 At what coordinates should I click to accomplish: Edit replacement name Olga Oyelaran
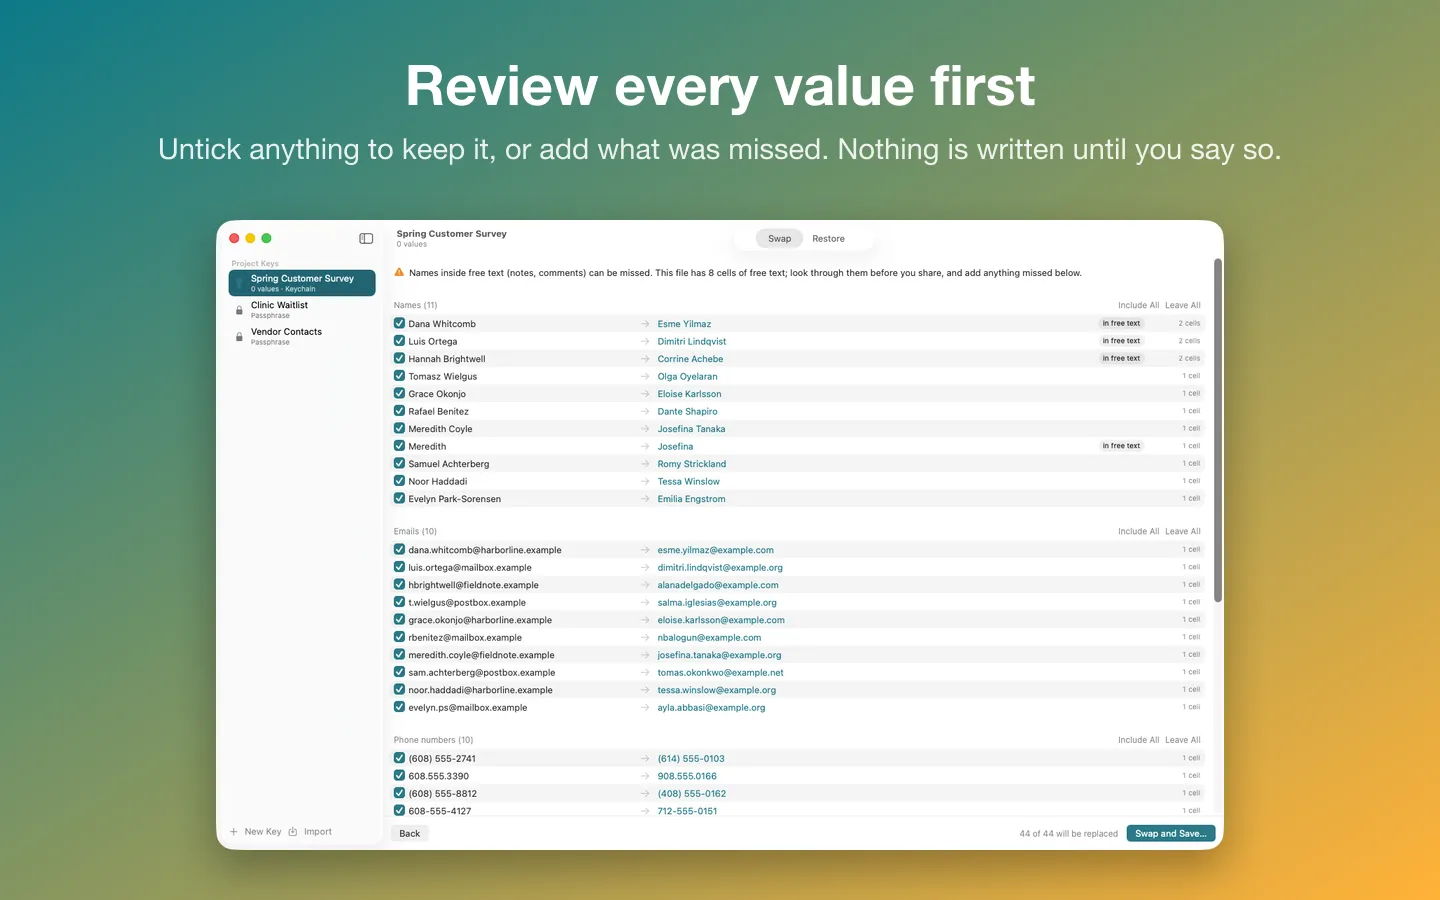click(x=687, y=376)
